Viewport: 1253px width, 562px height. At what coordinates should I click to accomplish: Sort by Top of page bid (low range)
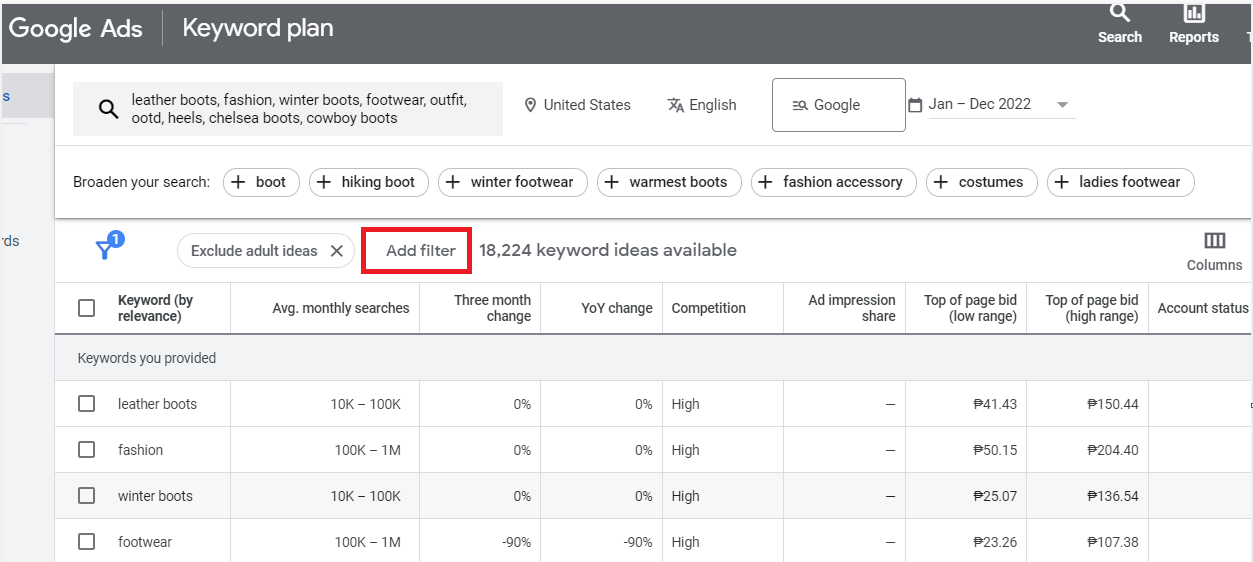[x=970, y=308]
